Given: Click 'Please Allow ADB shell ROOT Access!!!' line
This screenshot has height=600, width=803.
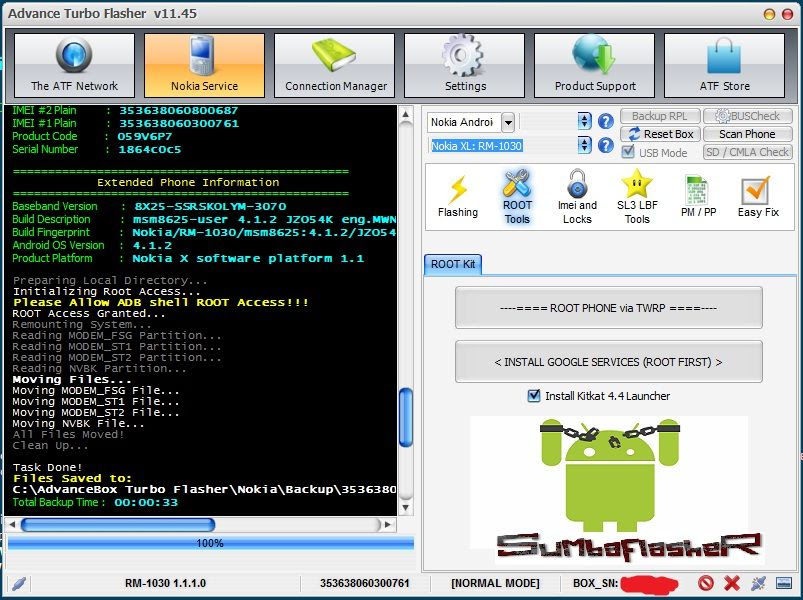Looking at the screenshot, I should click(161, 303).
